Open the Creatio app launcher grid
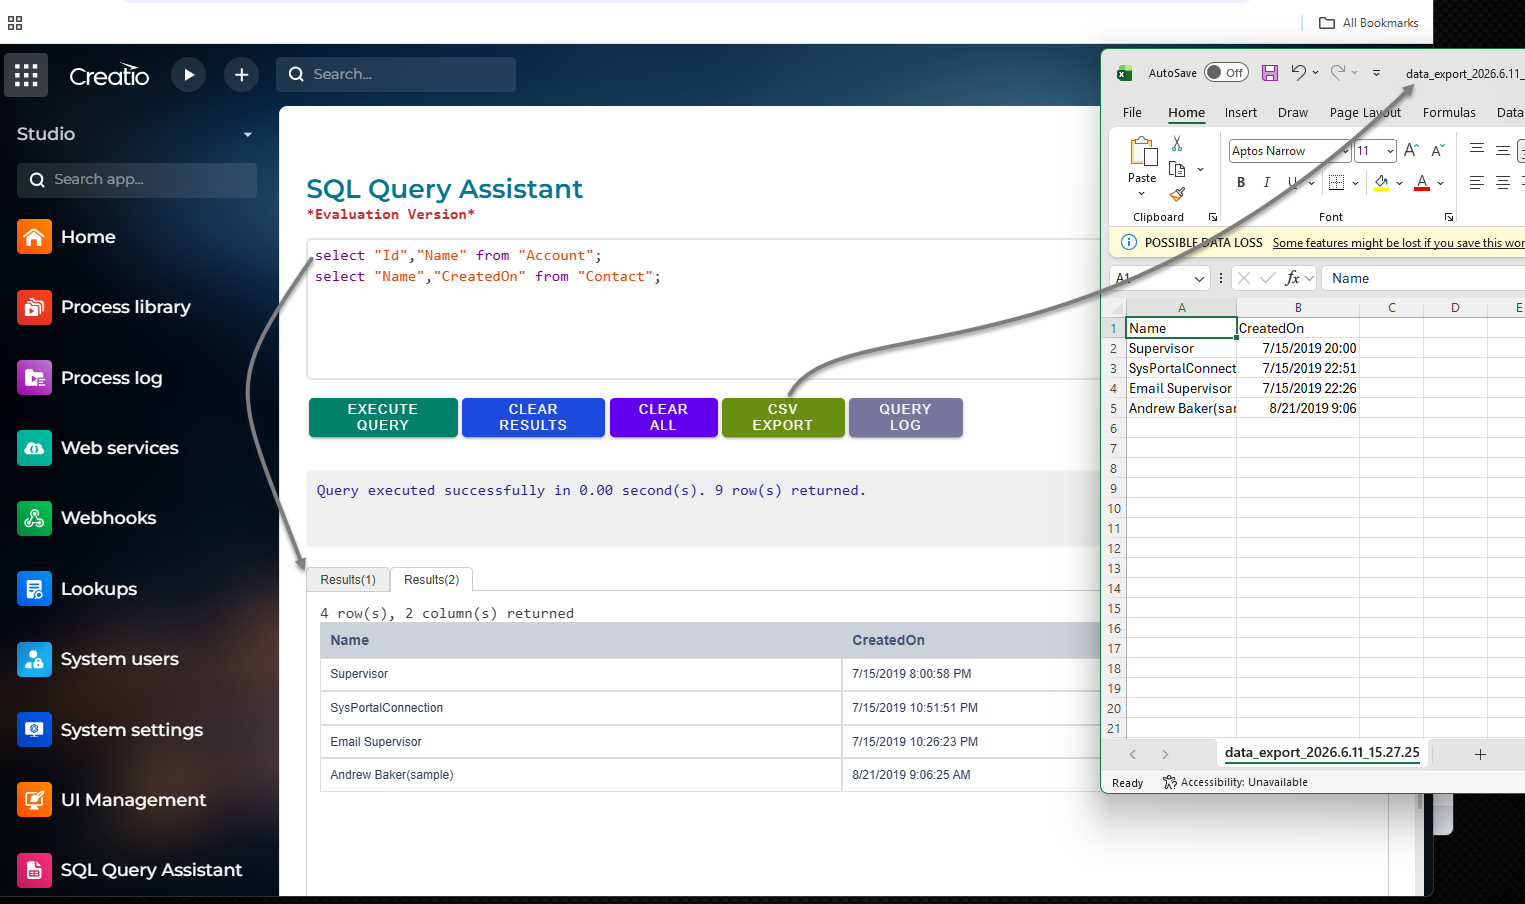Viewport: 1525px width, 904px height. click(x=26, y=75)
